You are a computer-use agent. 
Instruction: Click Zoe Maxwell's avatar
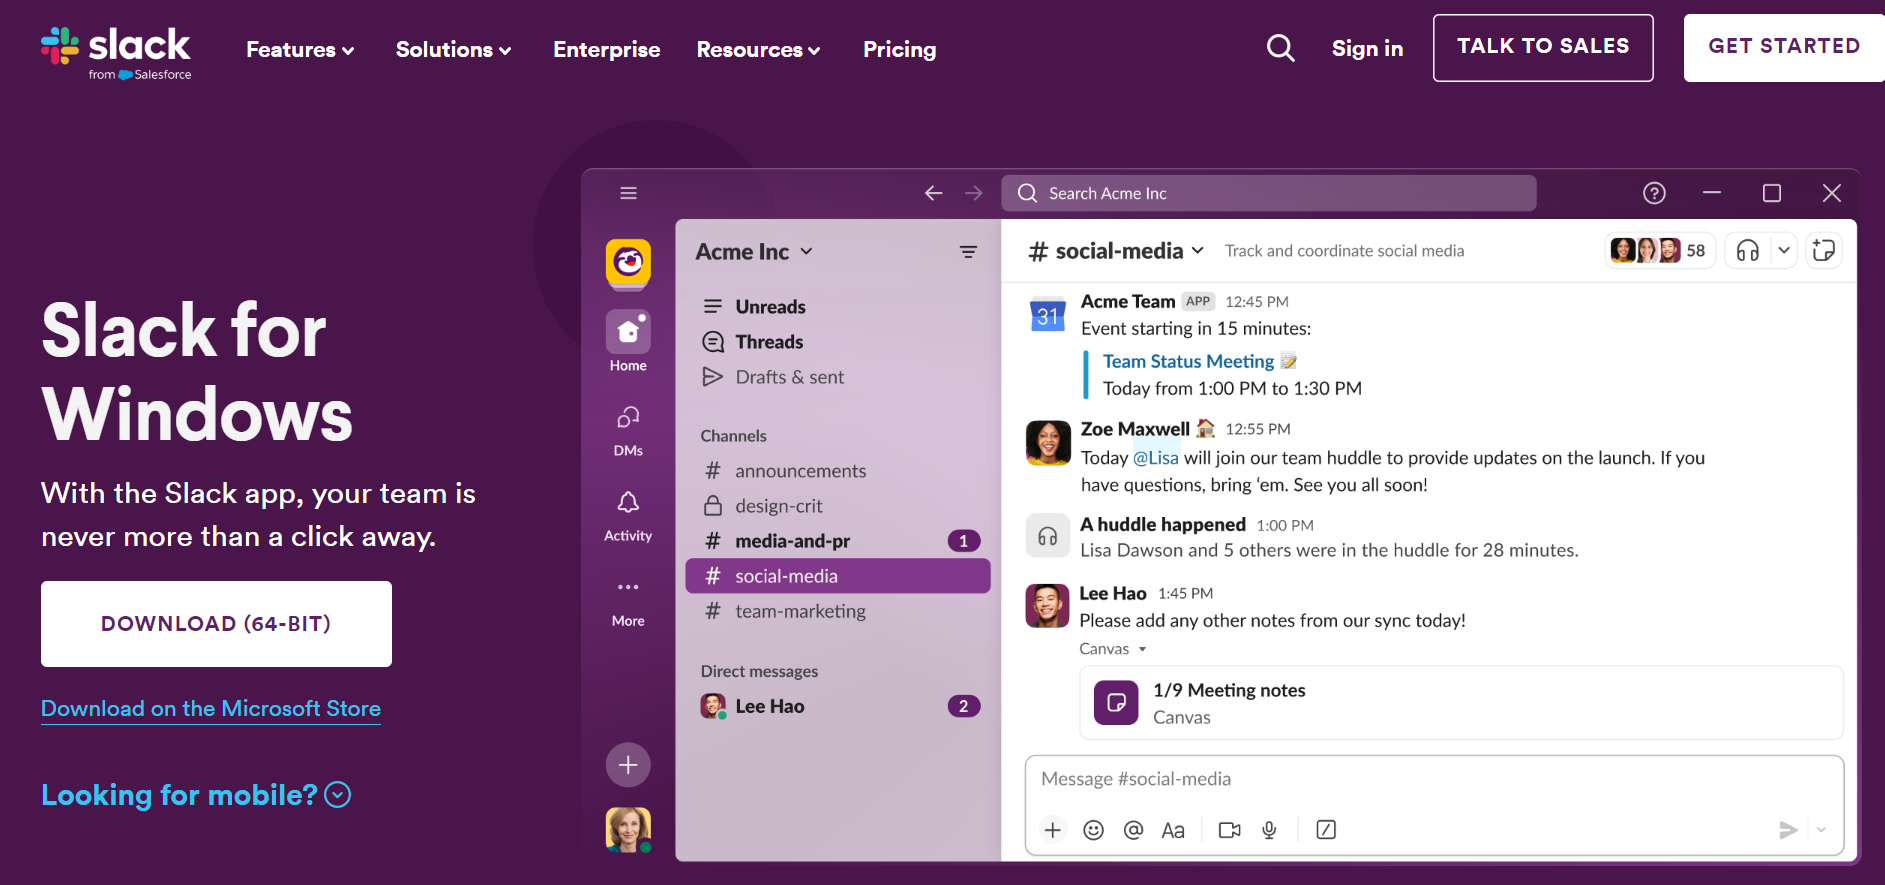click(x=1047, y=443)
